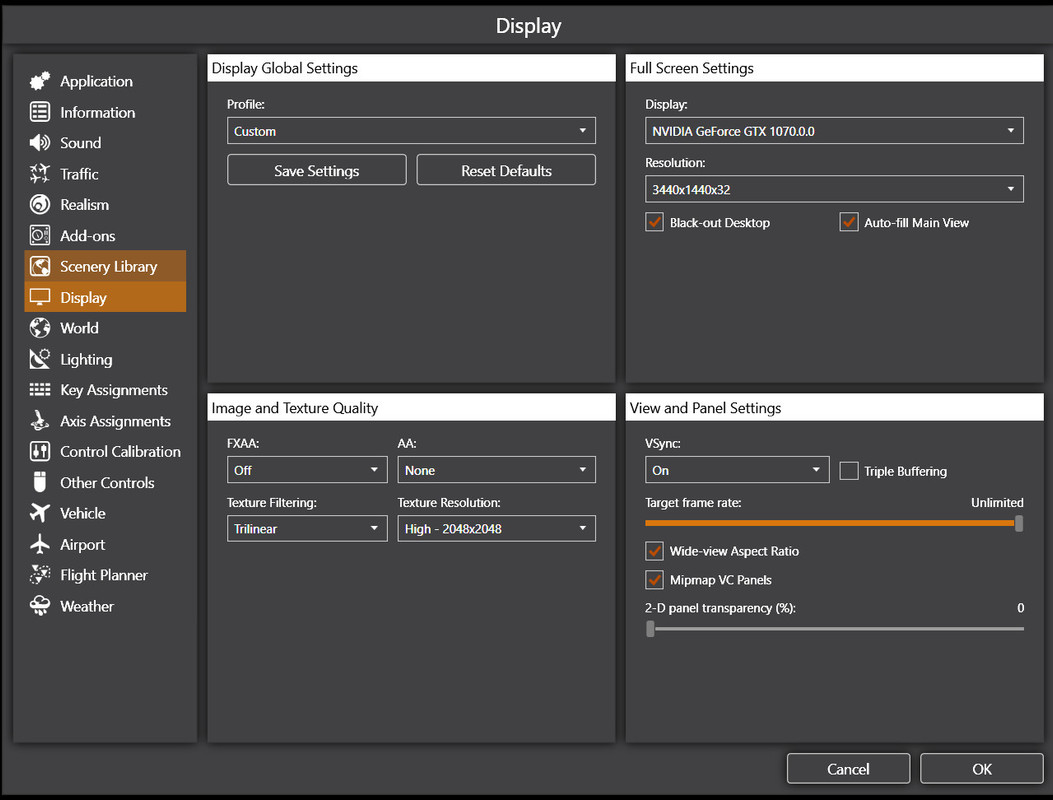This screenshot has height=800, width=1053.
Task: Go to Sound settings page
Action: 105,143
